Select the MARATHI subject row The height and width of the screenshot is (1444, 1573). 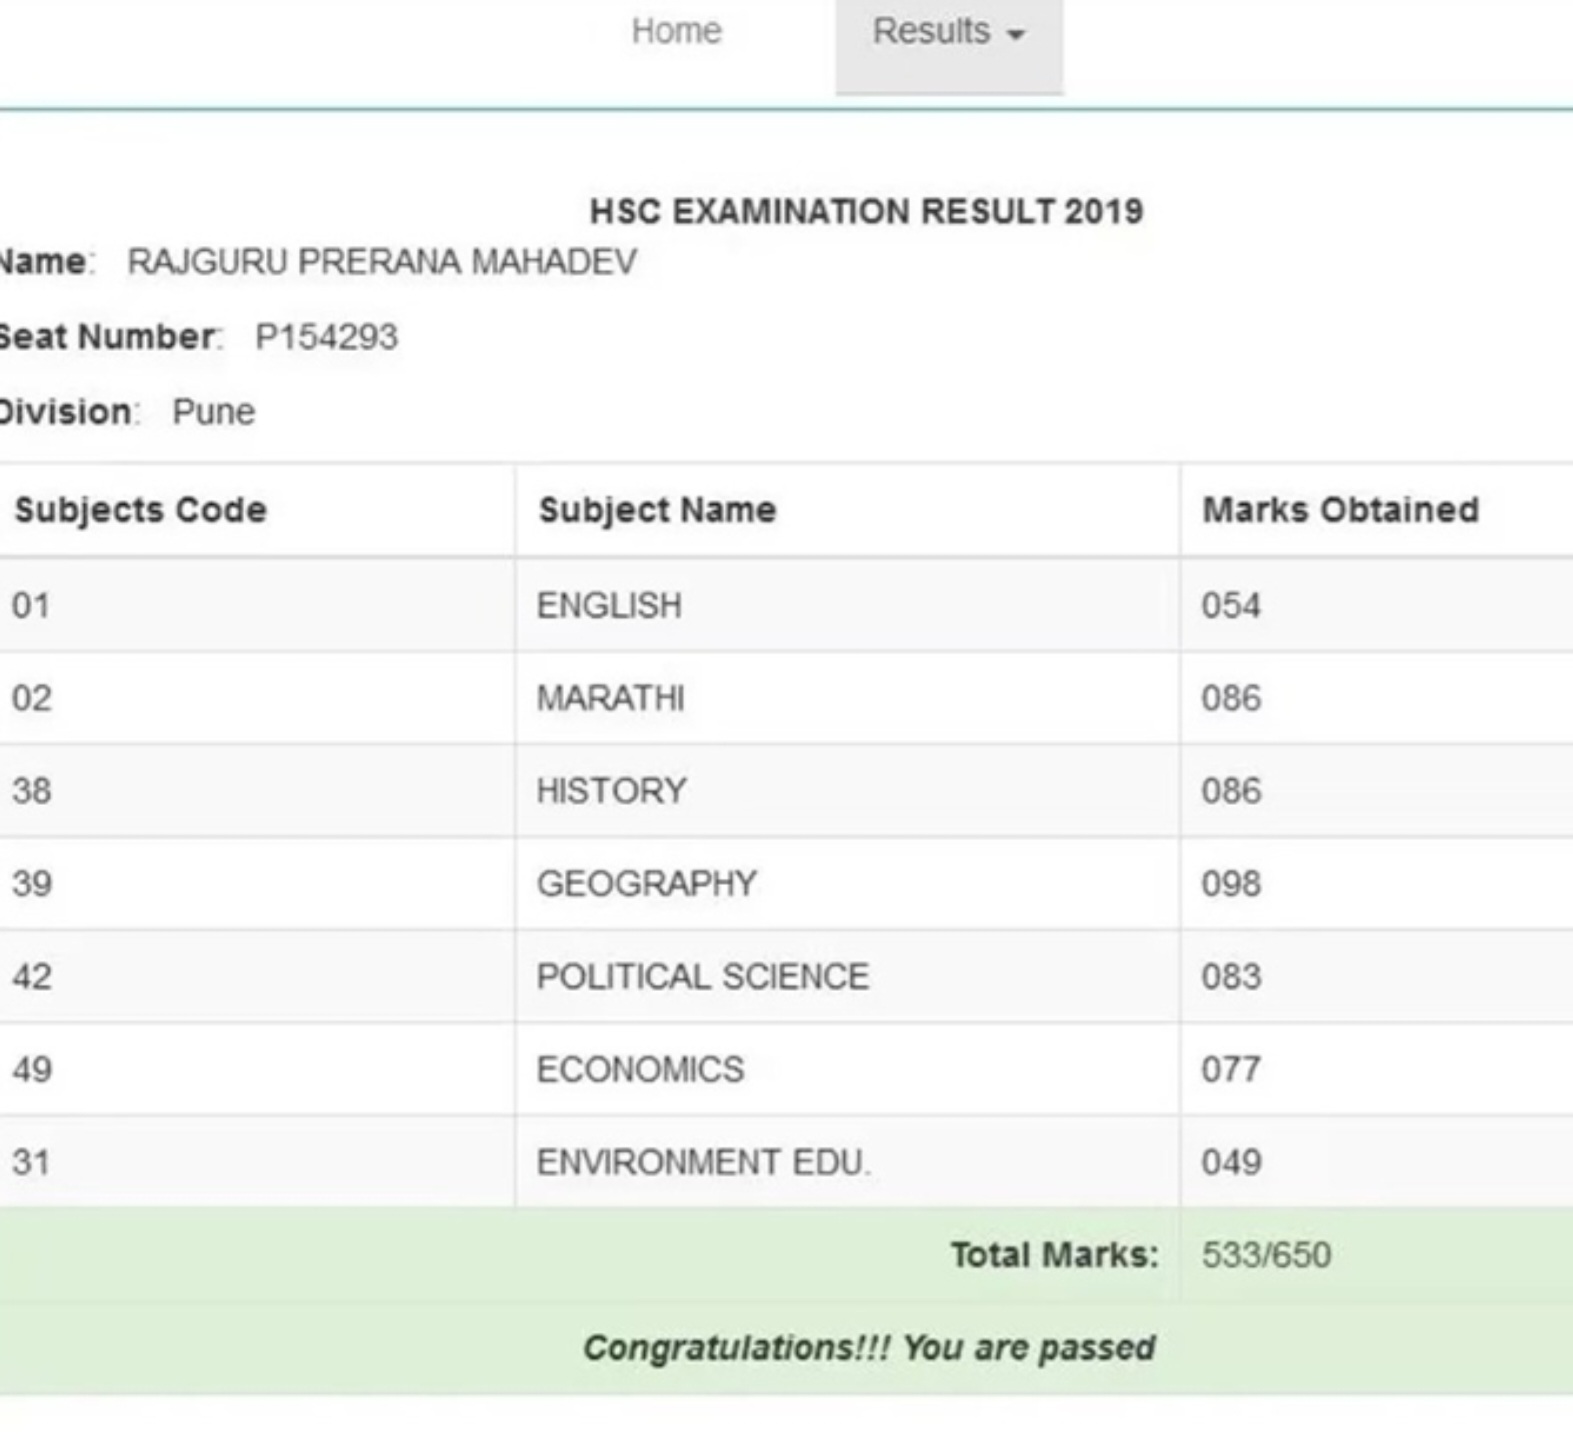click(610, 698)
